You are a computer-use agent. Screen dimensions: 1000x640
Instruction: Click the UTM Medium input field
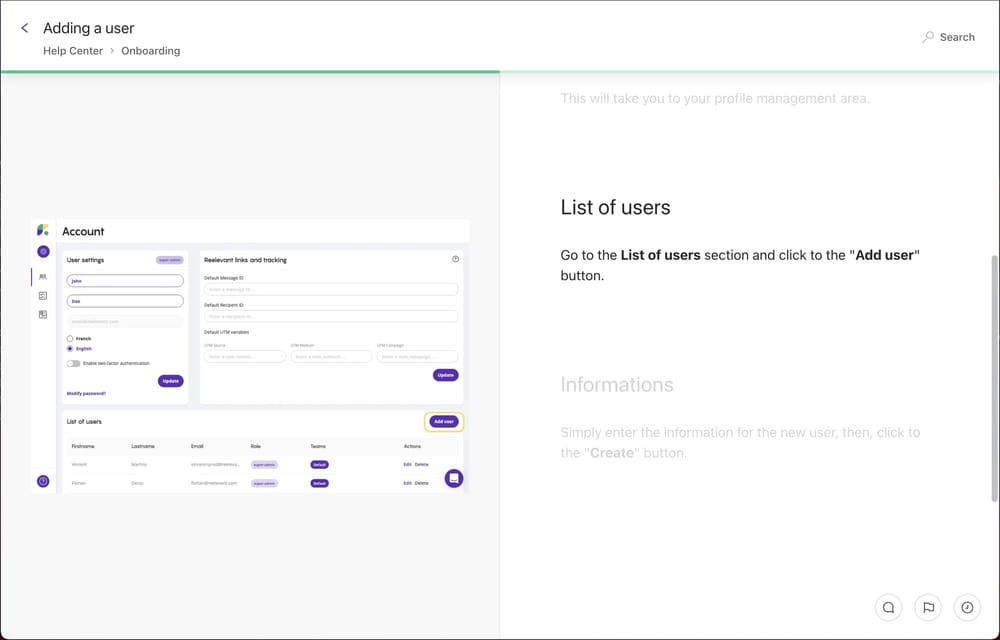tap(331, 356)
